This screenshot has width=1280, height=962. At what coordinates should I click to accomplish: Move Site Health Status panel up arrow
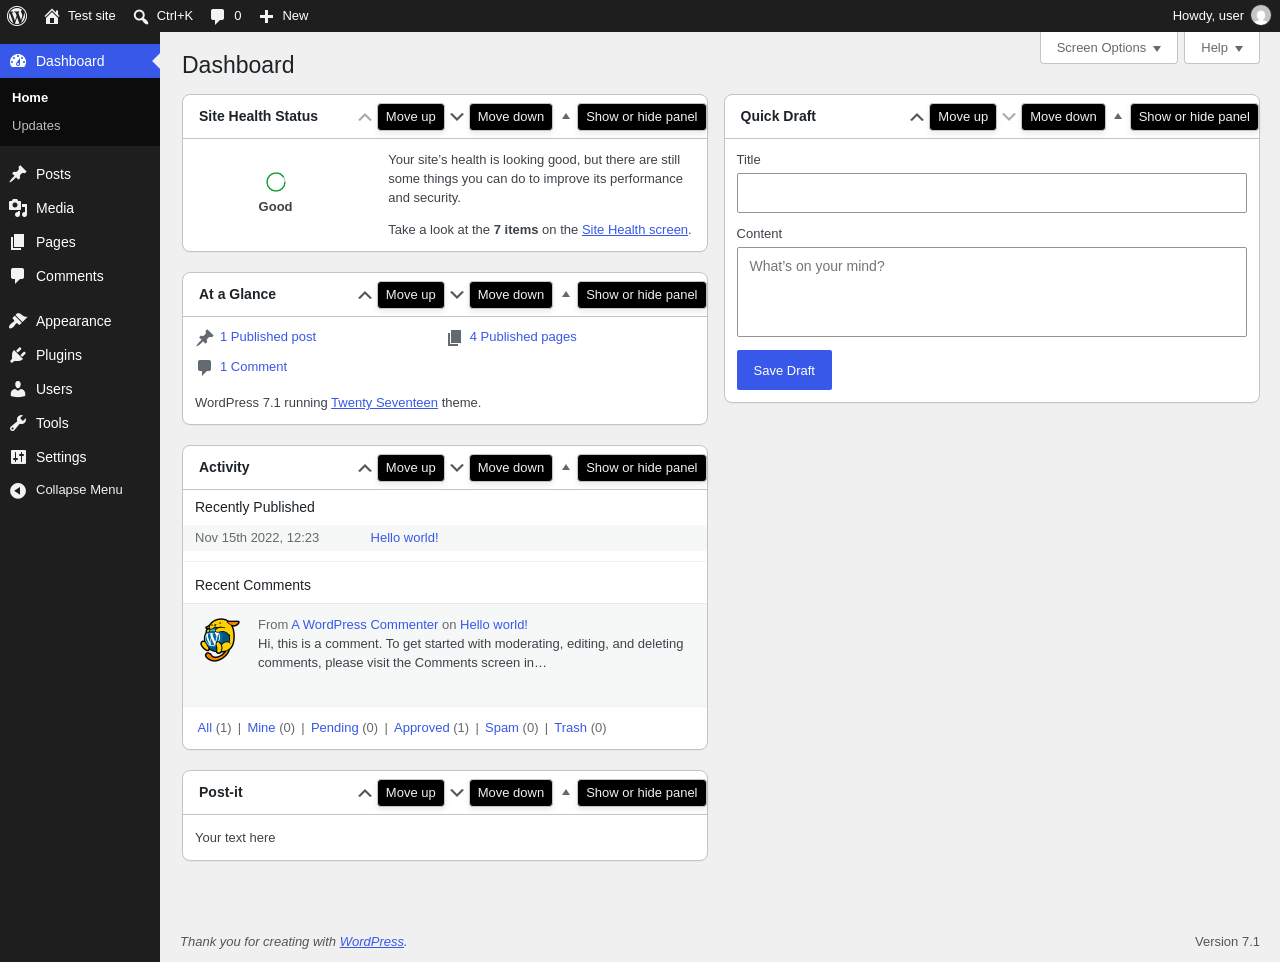365,117
